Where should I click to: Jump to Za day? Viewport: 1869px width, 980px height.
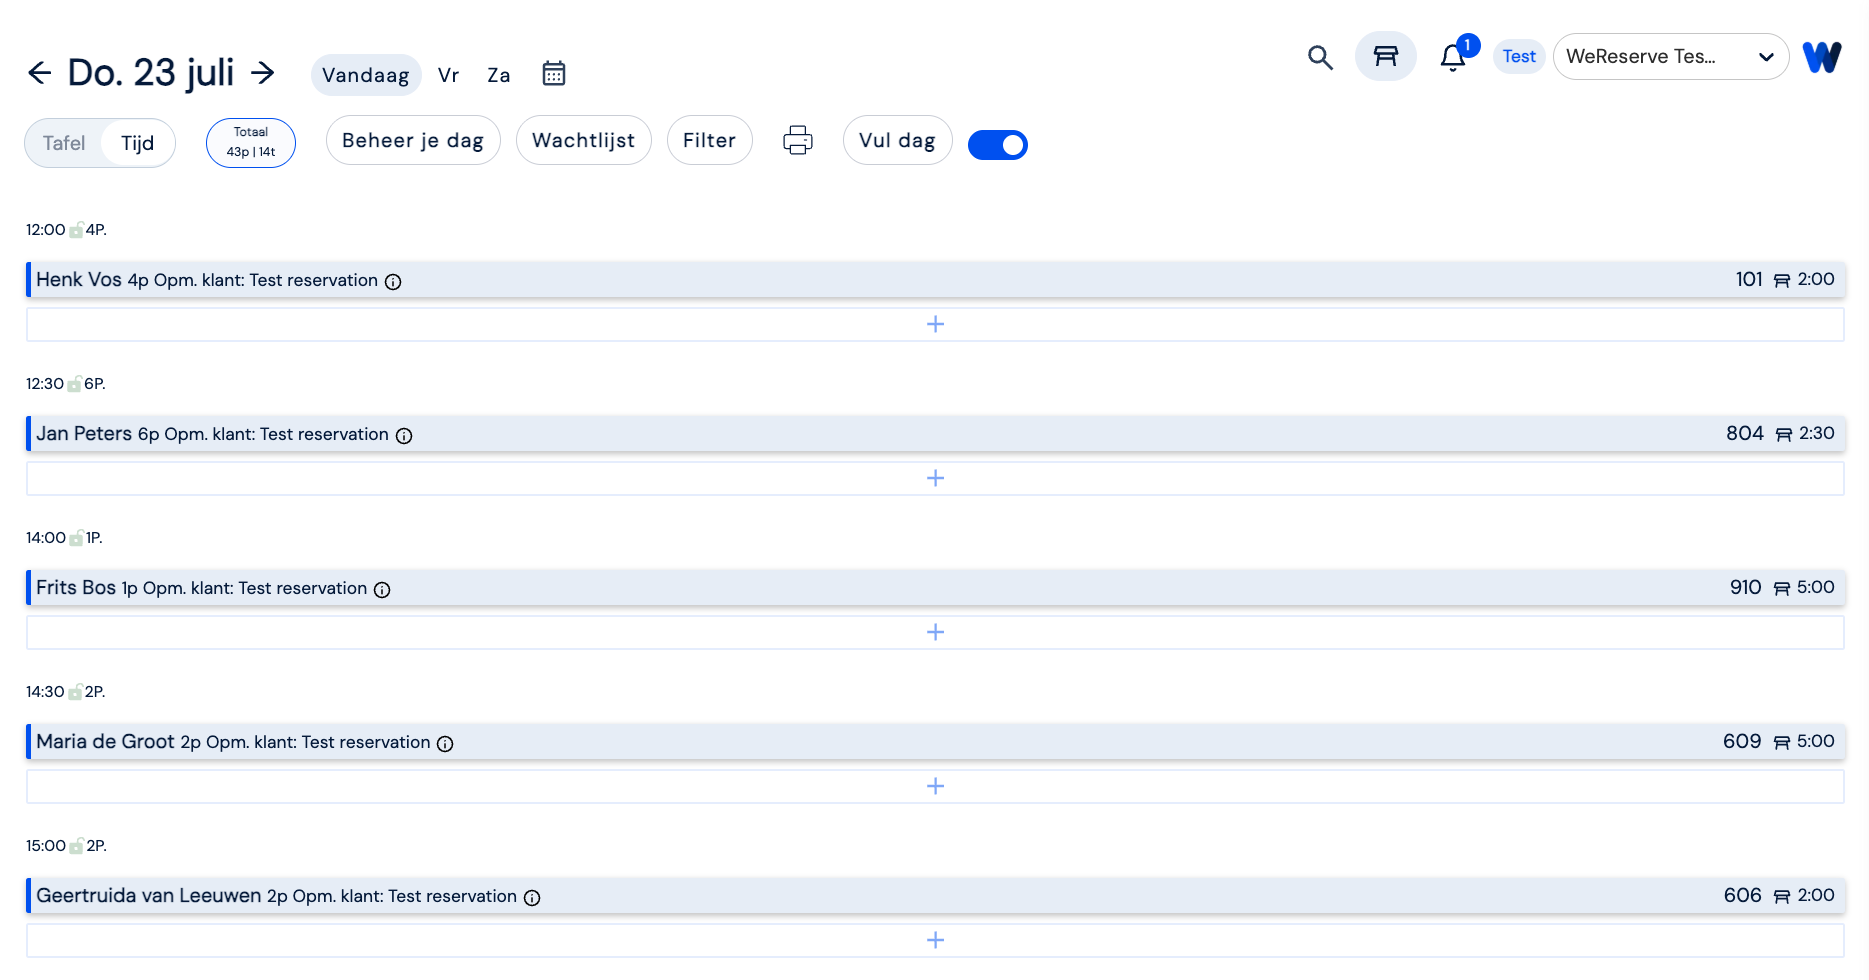pos(499,75)
